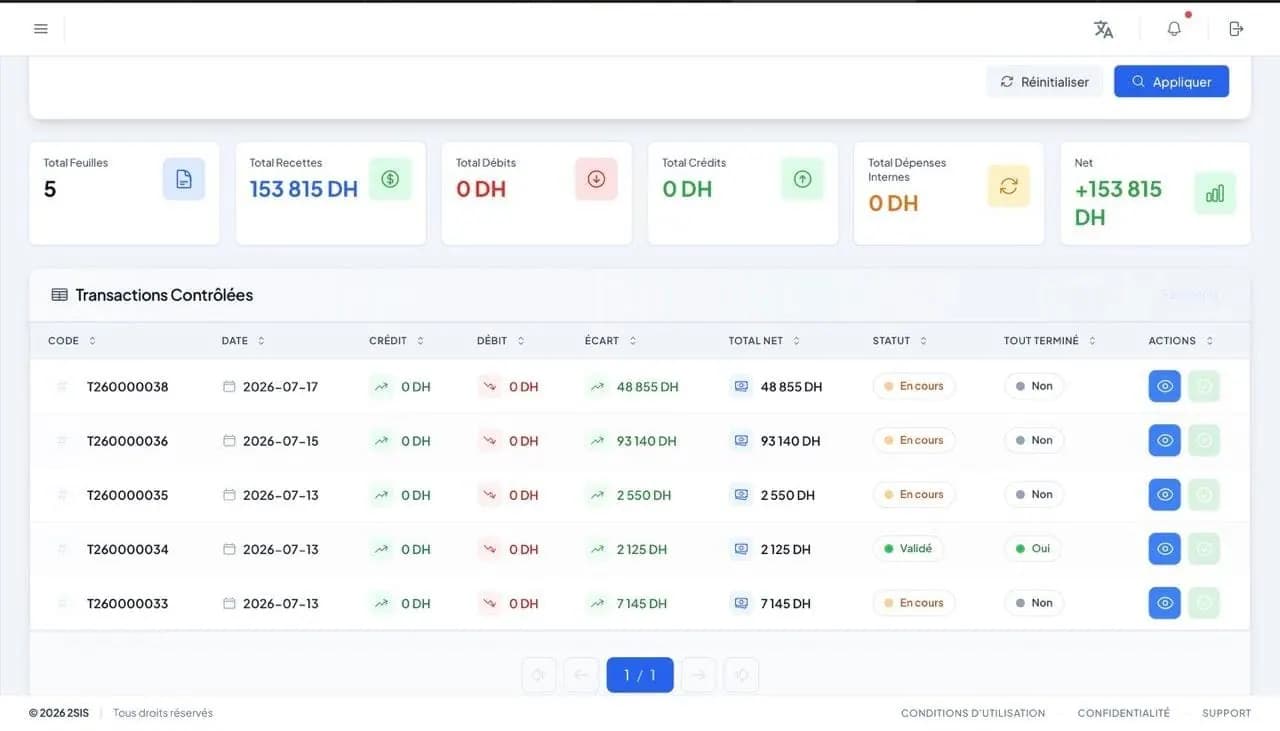Screen dimensions: 1280x731
Task: Click the Total Débits down-arrow icon
Action: click(596, 179)
